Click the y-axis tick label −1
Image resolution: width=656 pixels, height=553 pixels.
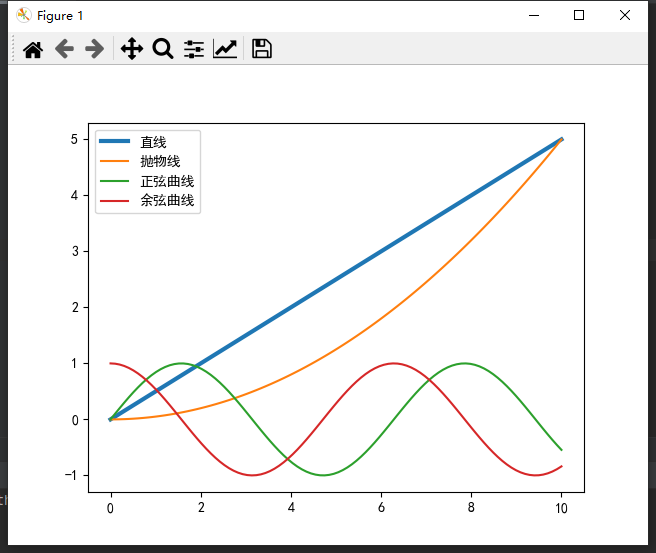(71, 475)
